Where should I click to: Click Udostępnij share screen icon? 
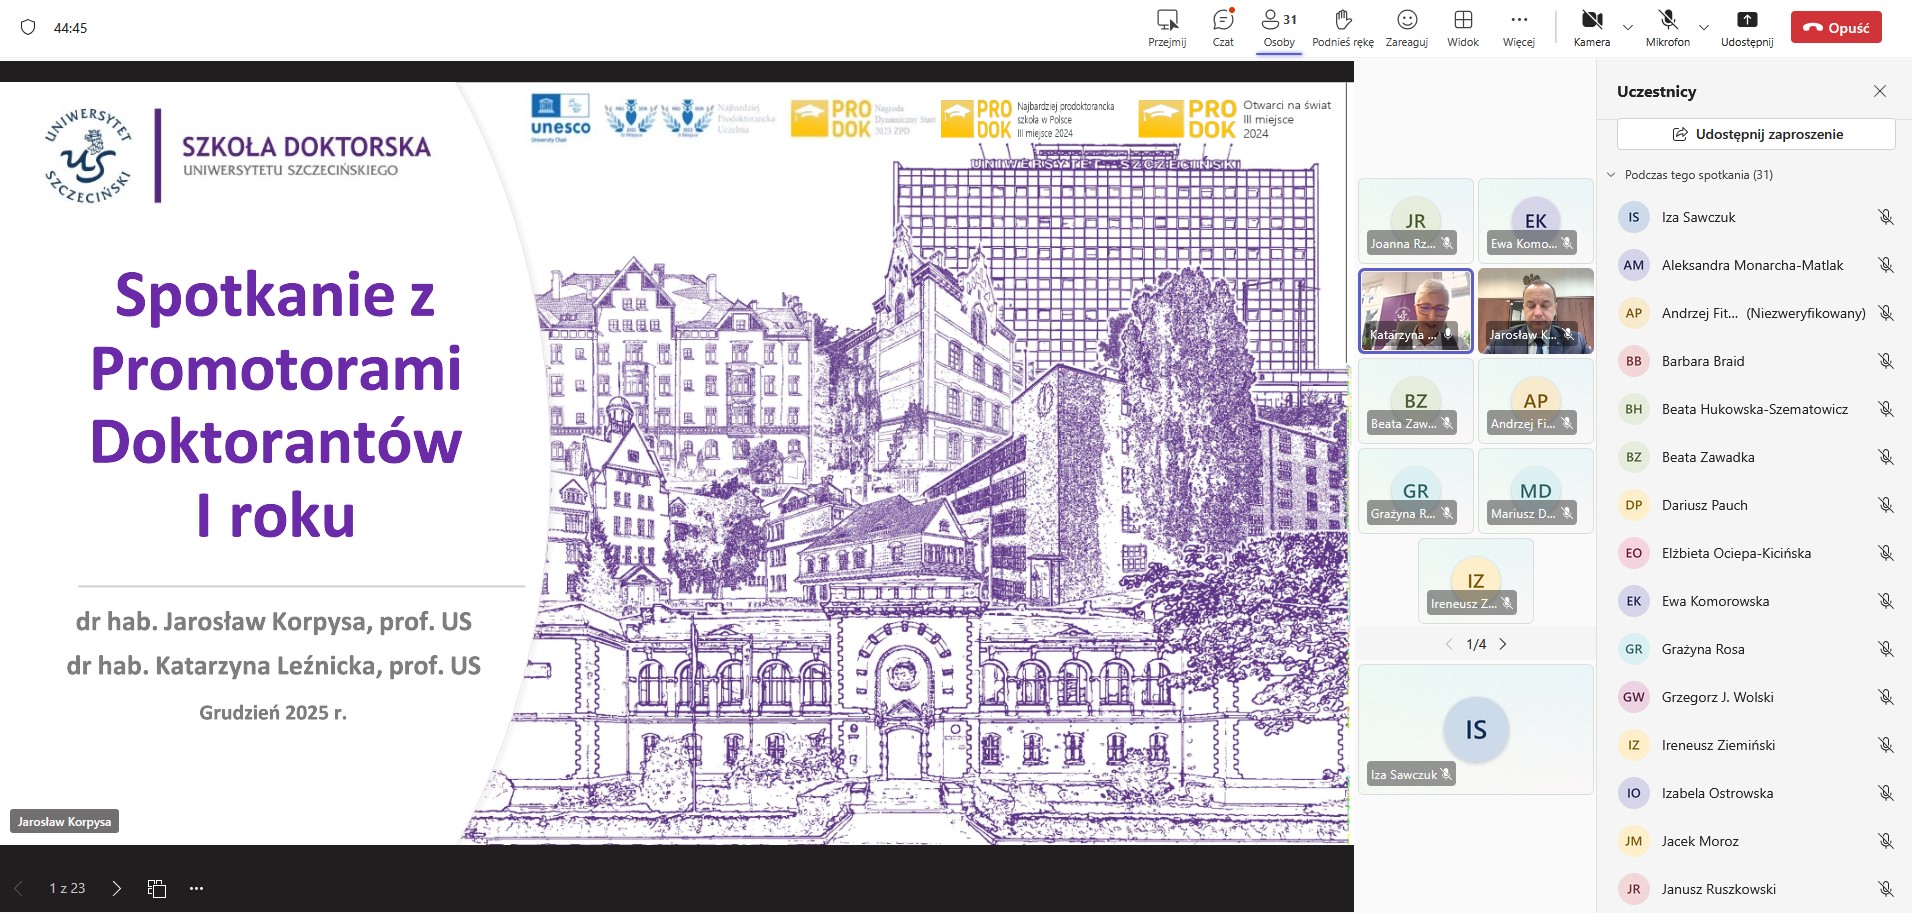(1746, 27)
